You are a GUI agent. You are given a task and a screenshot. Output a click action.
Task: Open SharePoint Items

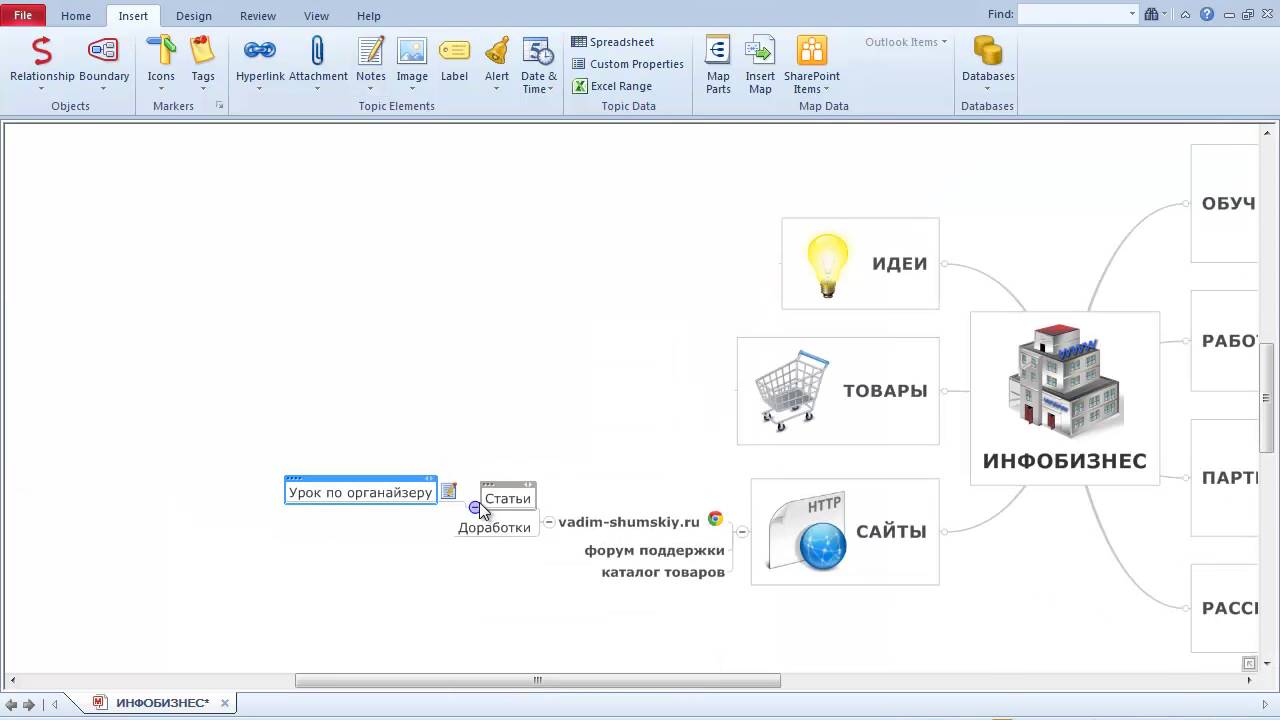[x=812, y=64]
